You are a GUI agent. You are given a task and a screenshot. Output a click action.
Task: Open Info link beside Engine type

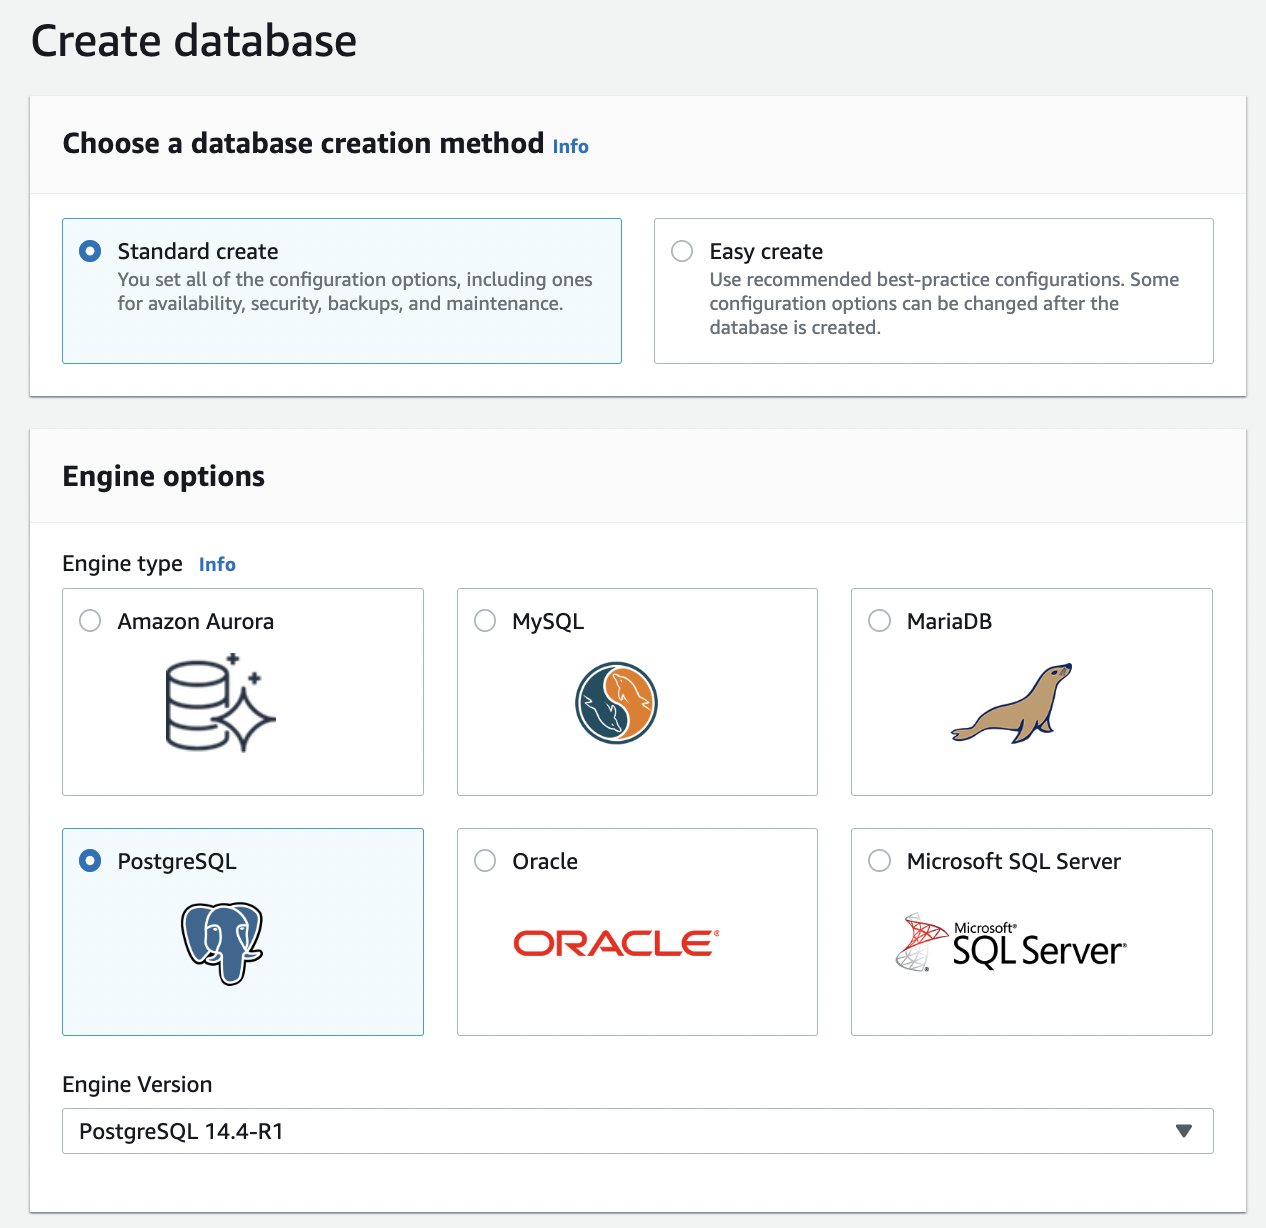click(217, 564)
